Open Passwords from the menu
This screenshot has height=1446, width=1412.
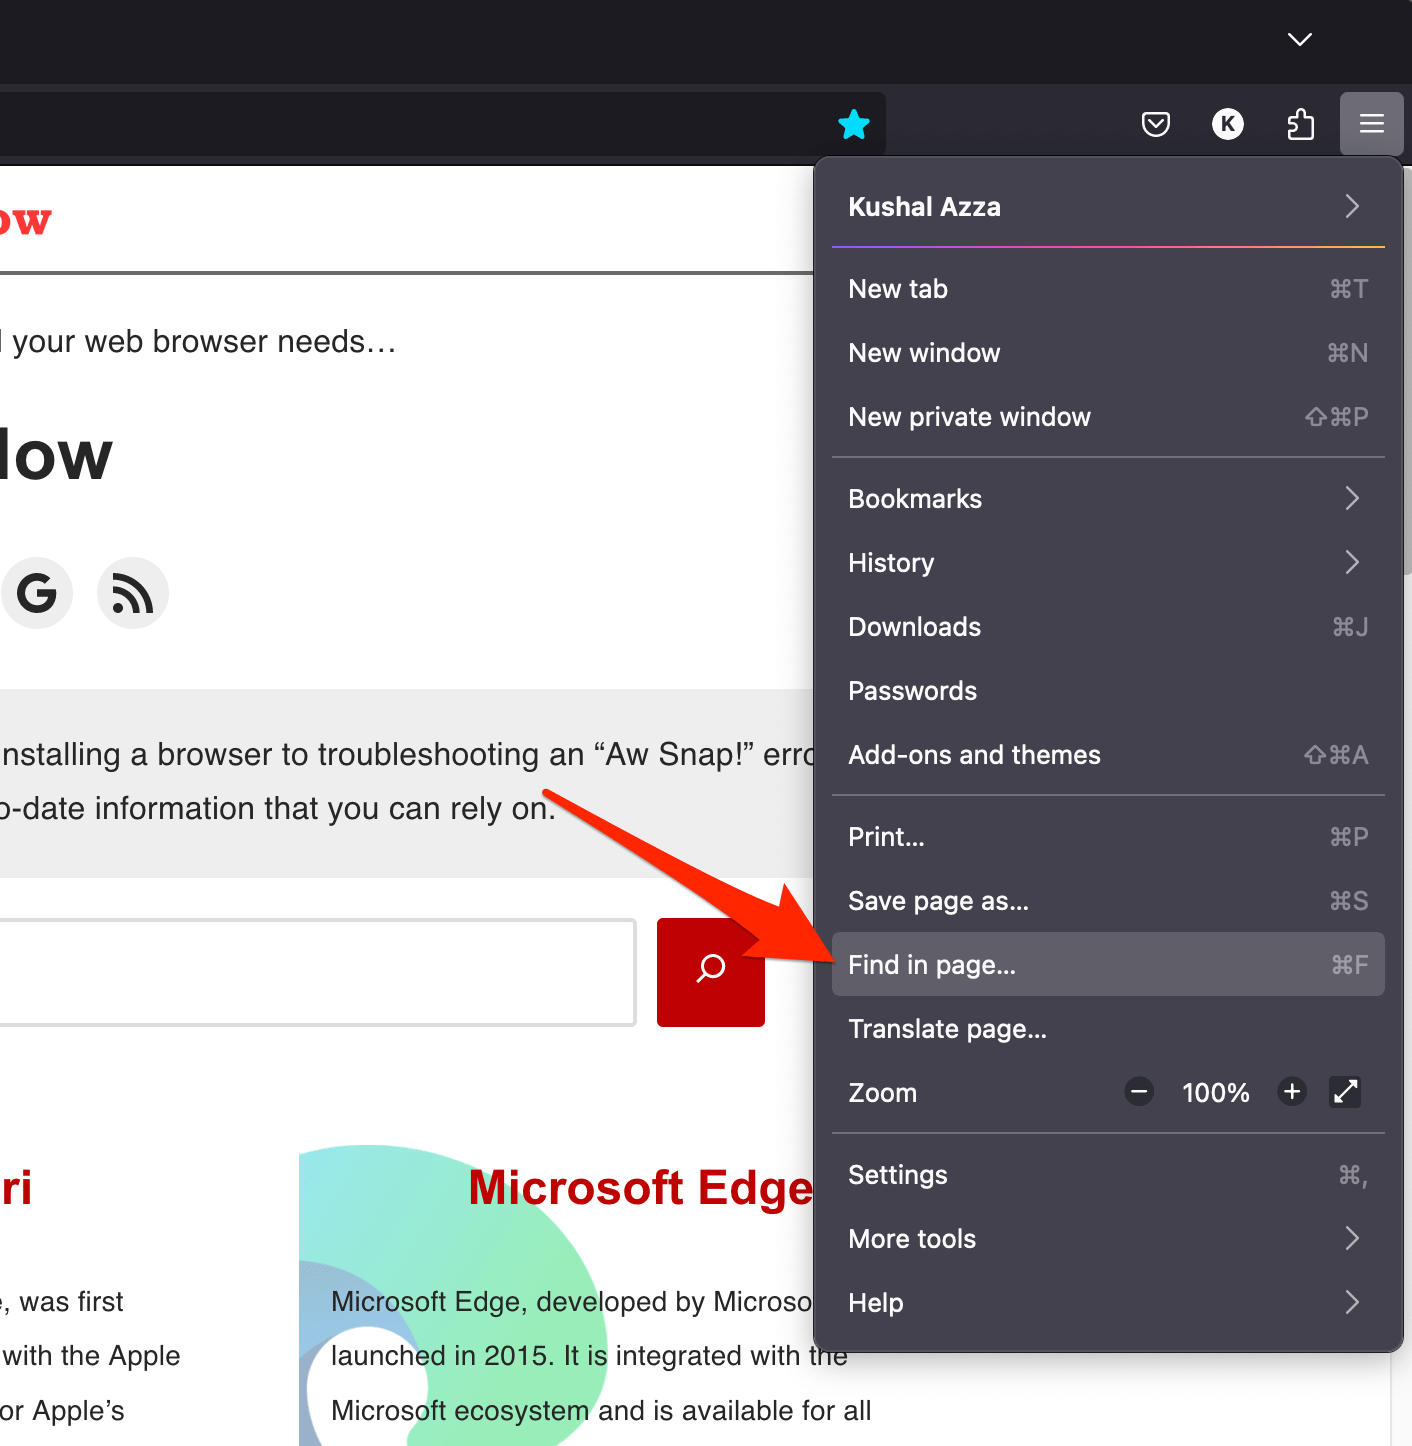pos(1108,691)
